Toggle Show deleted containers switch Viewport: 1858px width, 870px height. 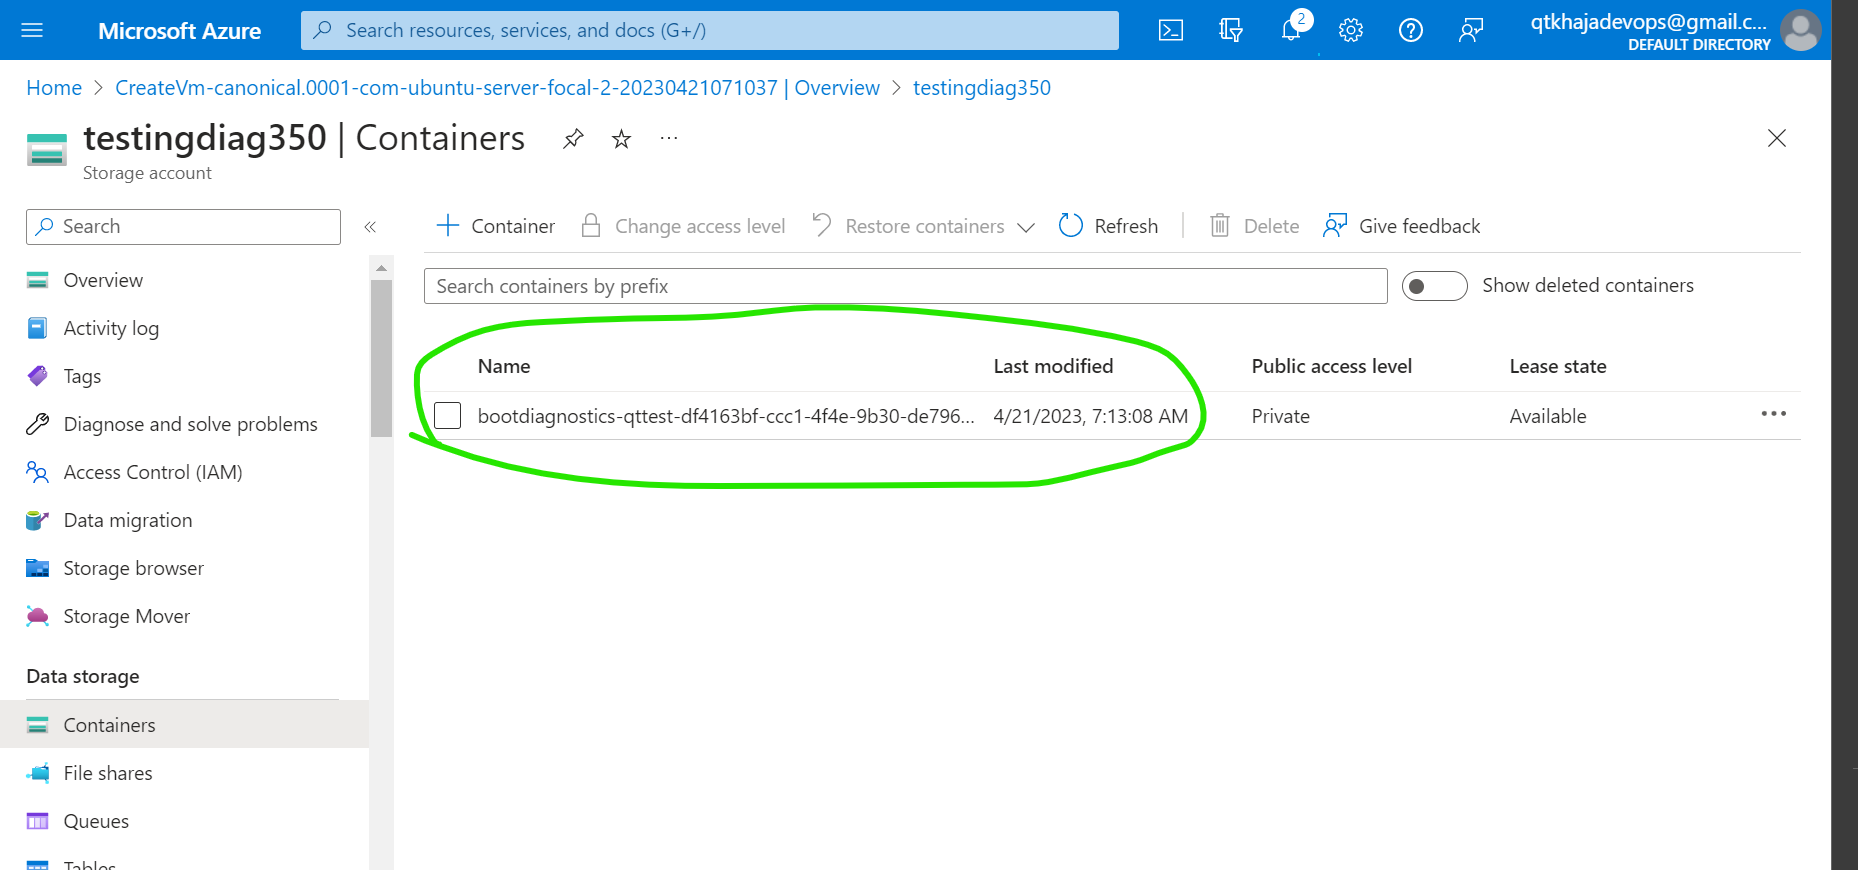click(1434, 286)
